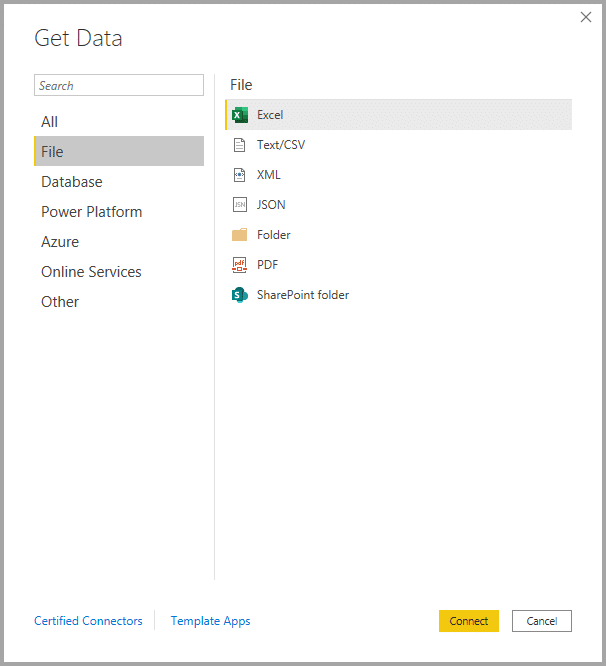Screen dimensions: 606x666
Task: Show Online Services connectors
Action: [91, 272]
